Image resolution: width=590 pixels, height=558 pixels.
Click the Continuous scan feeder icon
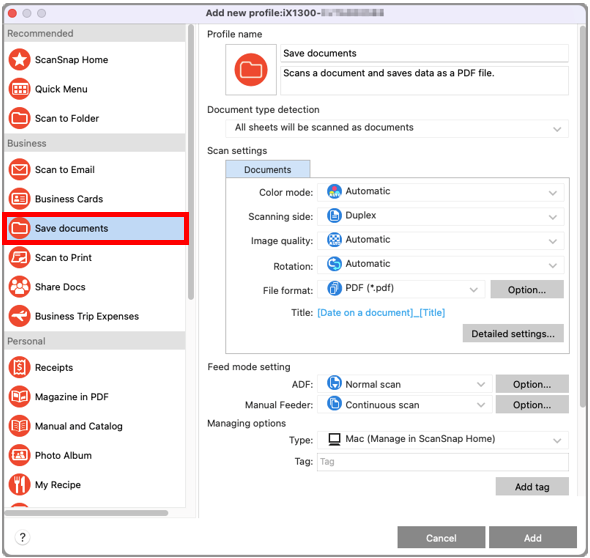[x=334, y=404]
